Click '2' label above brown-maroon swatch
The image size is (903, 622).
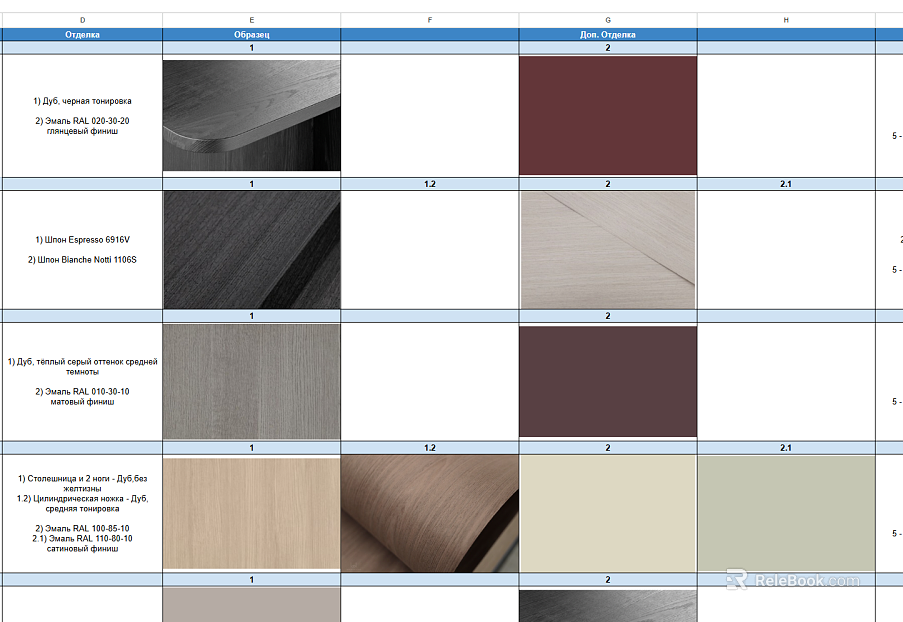click(608, 316)
